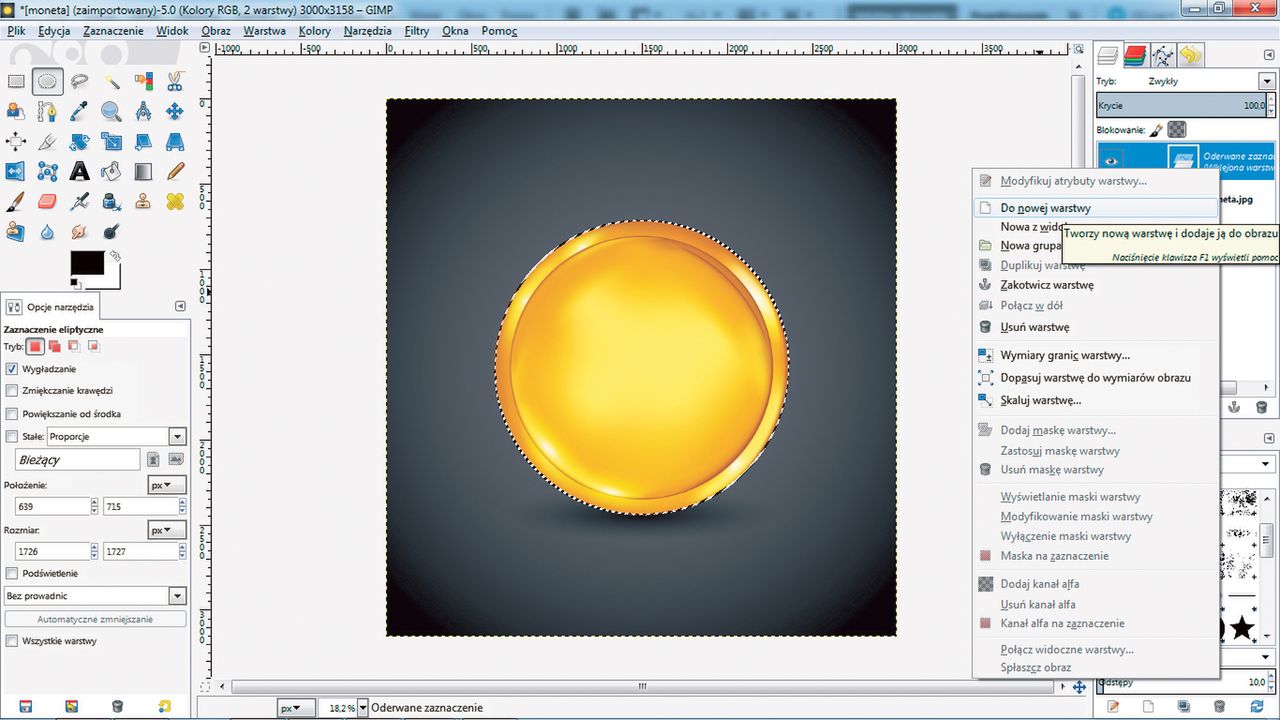Open the Bez prowadnic dropdown
The width and height of the screenshot is (1280, 720).
(x=95, y=595)
